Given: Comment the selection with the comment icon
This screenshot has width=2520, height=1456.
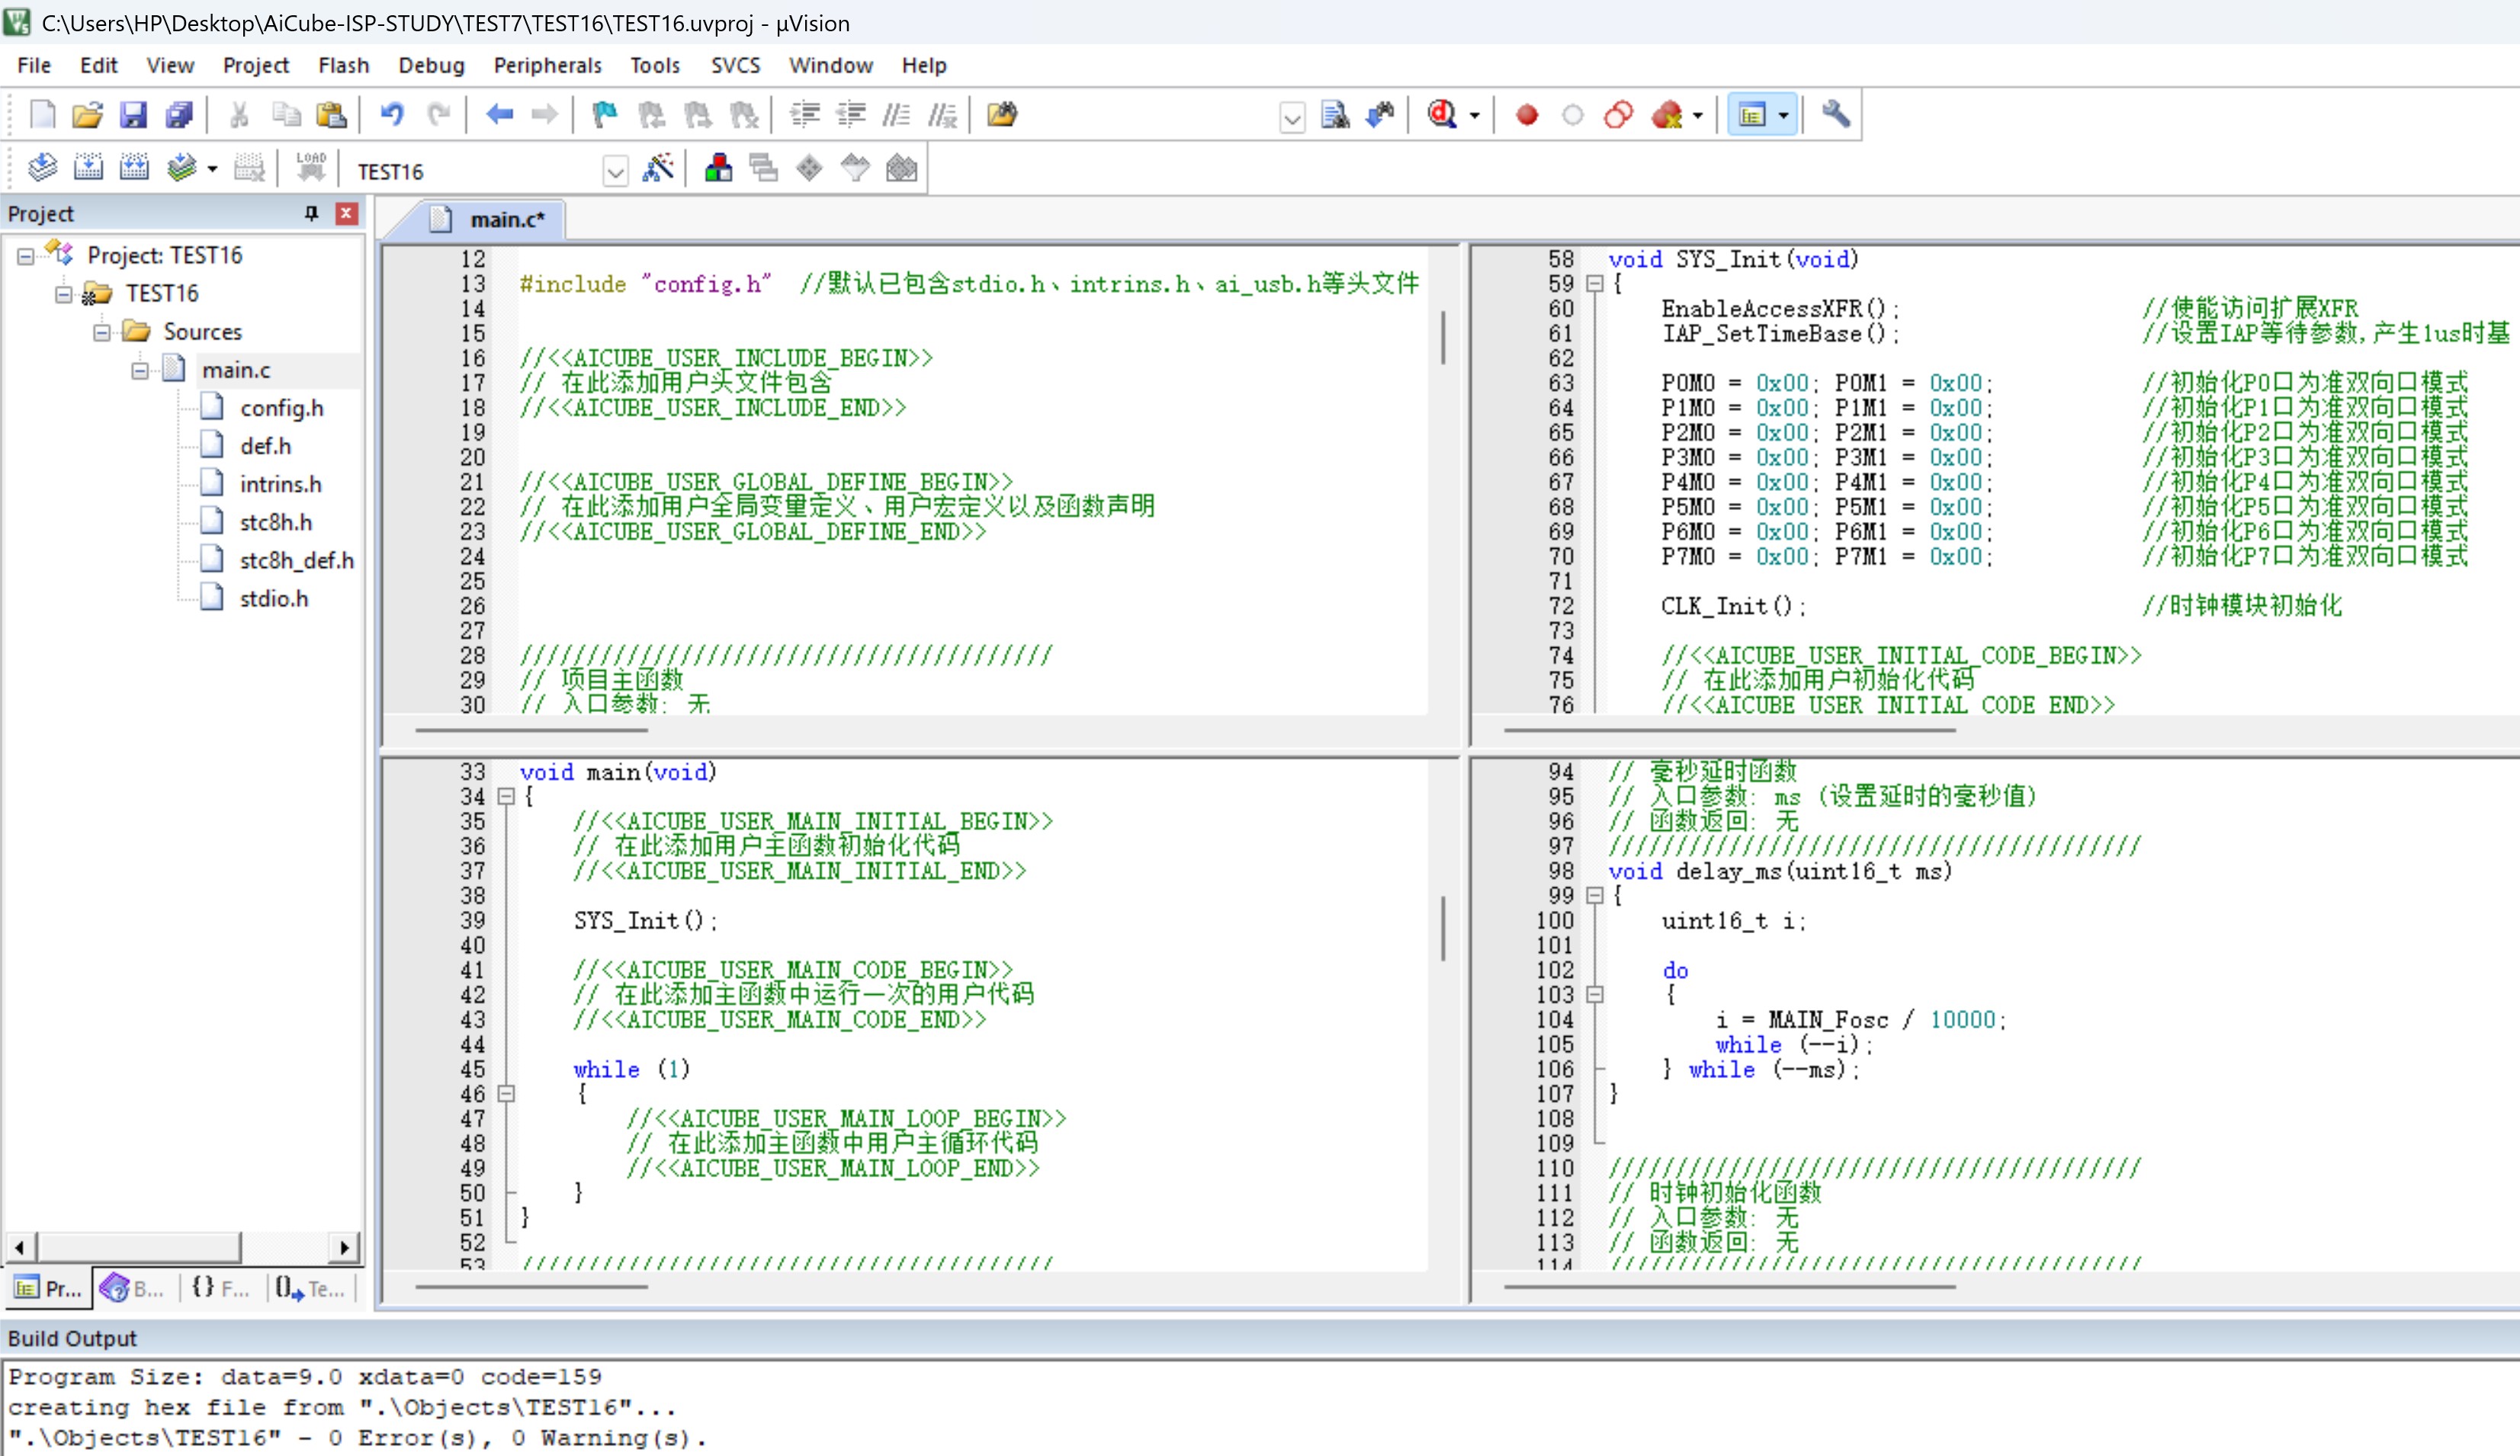Looking at the screenshot, I should click(896, 115).
